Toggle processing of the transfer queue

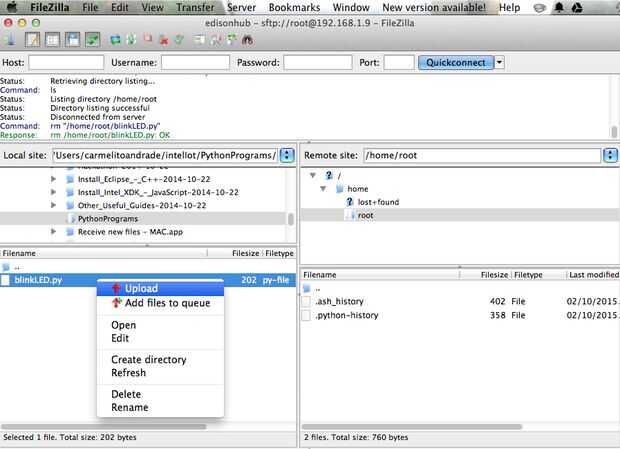[x=131, y=40]
